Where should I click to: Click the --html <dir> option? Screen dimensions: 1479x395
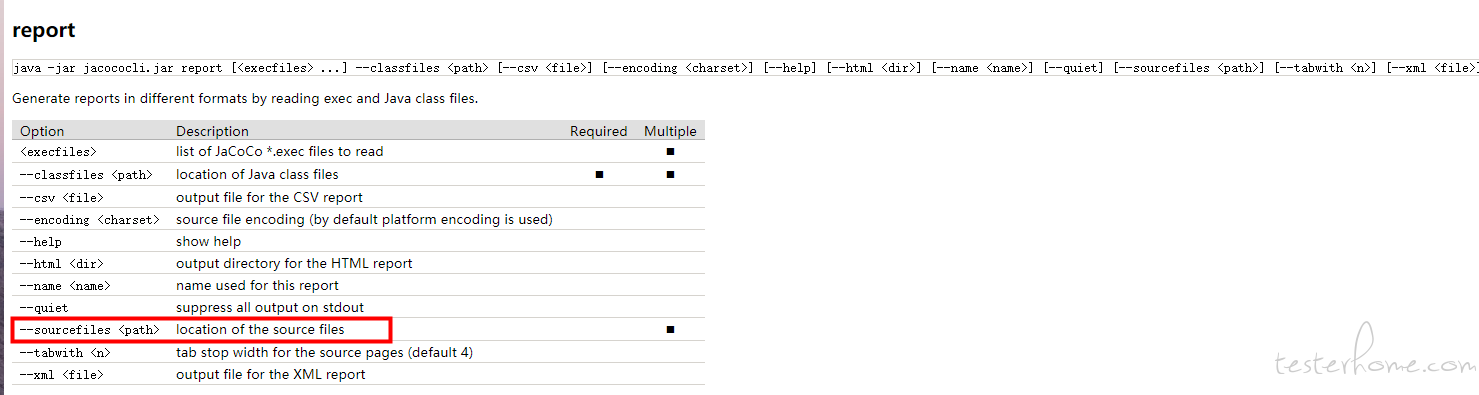click(62, 263)
